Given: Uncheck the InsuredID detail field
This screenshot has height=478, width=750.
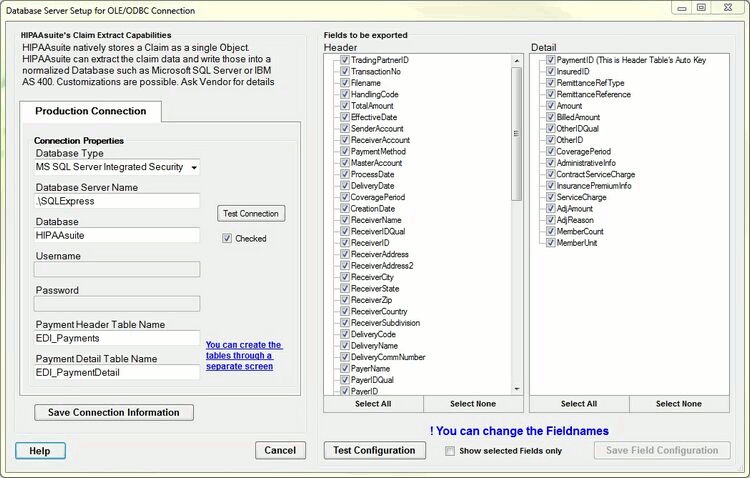Looking at the screenshot, I should click(551, 72).
